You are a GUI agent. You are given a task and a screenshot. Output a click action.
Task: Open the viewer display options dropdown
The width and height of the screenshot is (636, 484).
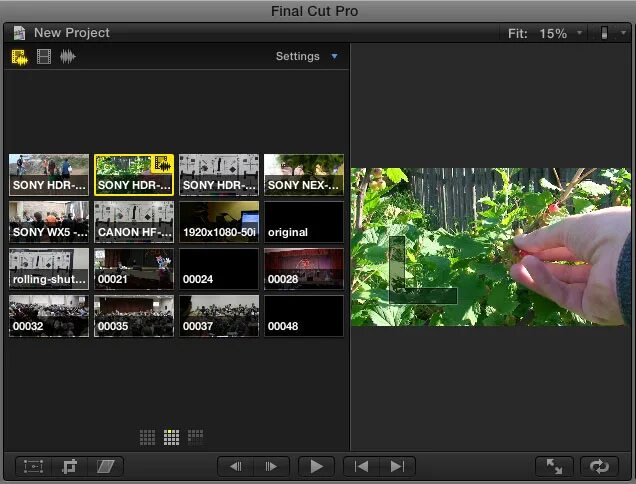click(623, 32)
